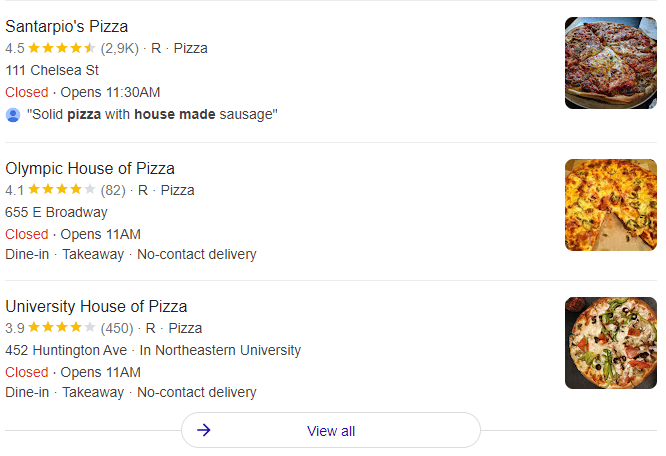Click the View all button

click(331, 430)
